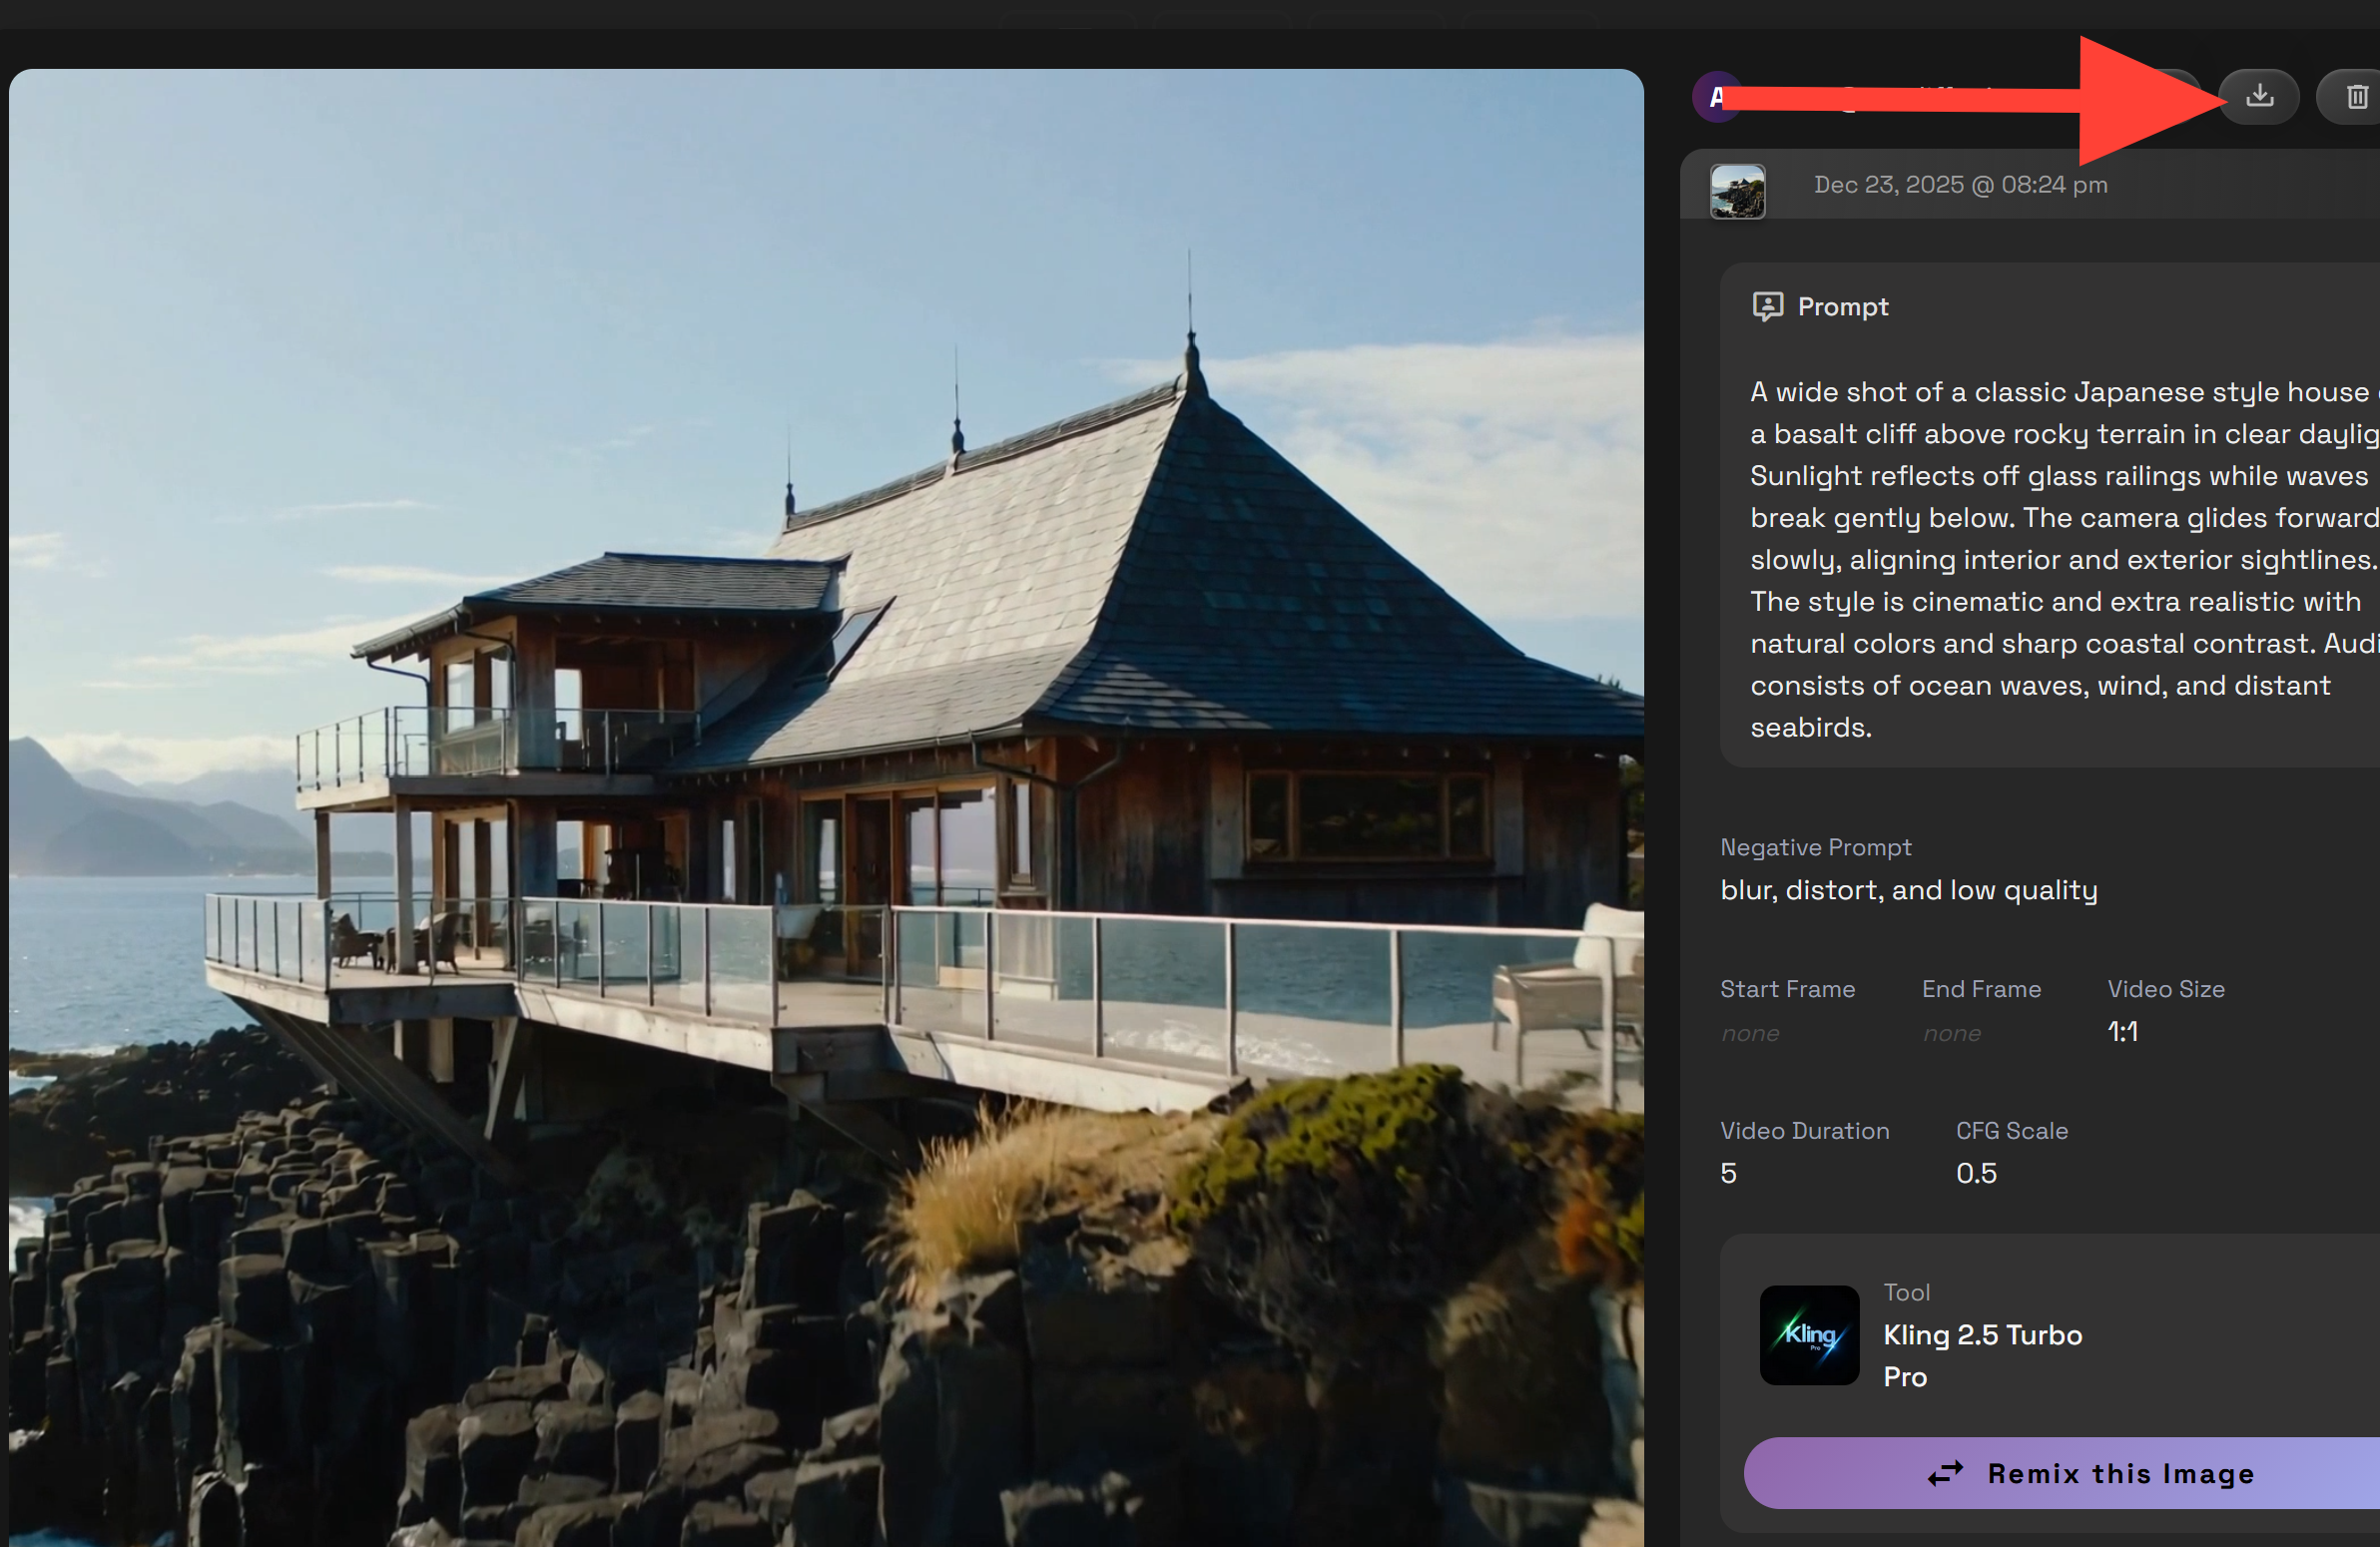Open the purple 'A' user avatar
This screenshot has height=1547, width=2380.
[x=1714, y=97]
